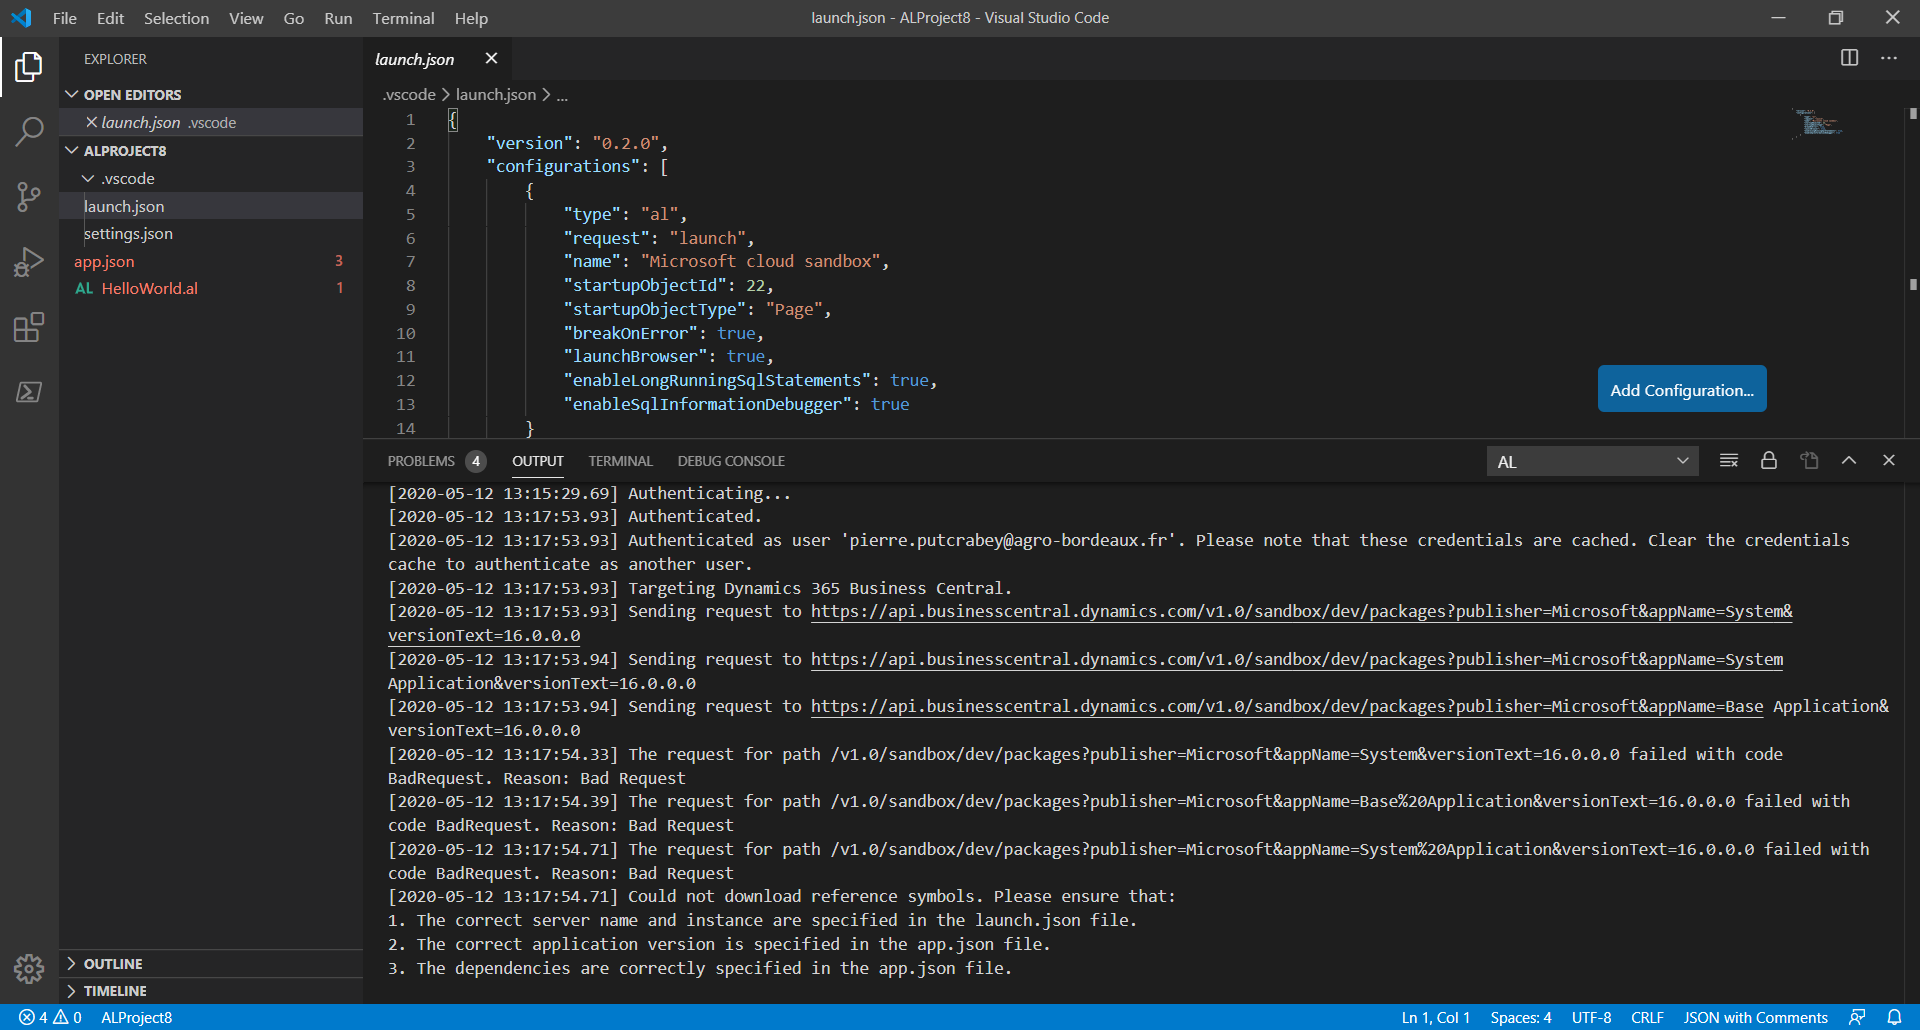The image size is (1920, 1030).
Task: Expand the Timeline section
Action: (x=212, y=991)
